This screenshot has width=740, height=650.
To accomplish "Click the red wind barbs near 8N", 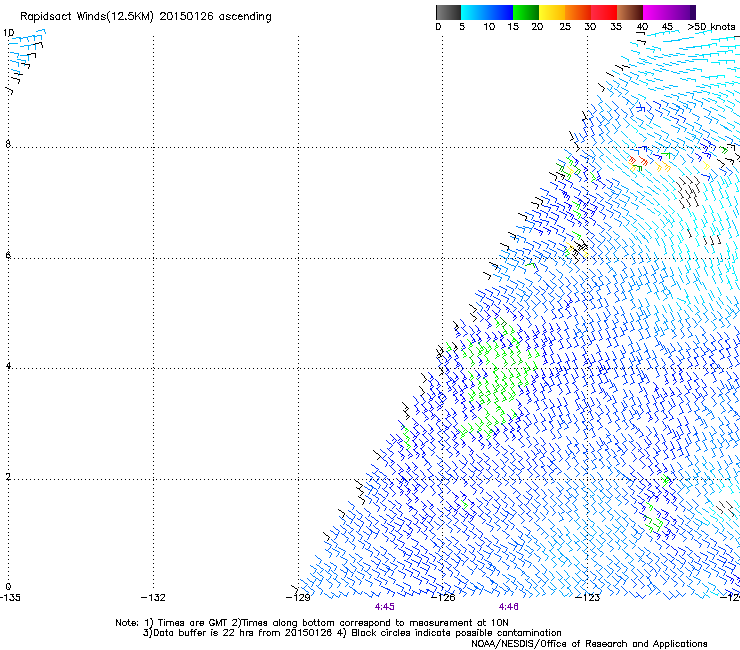I will pyautogui.click(x=638, y=161).
